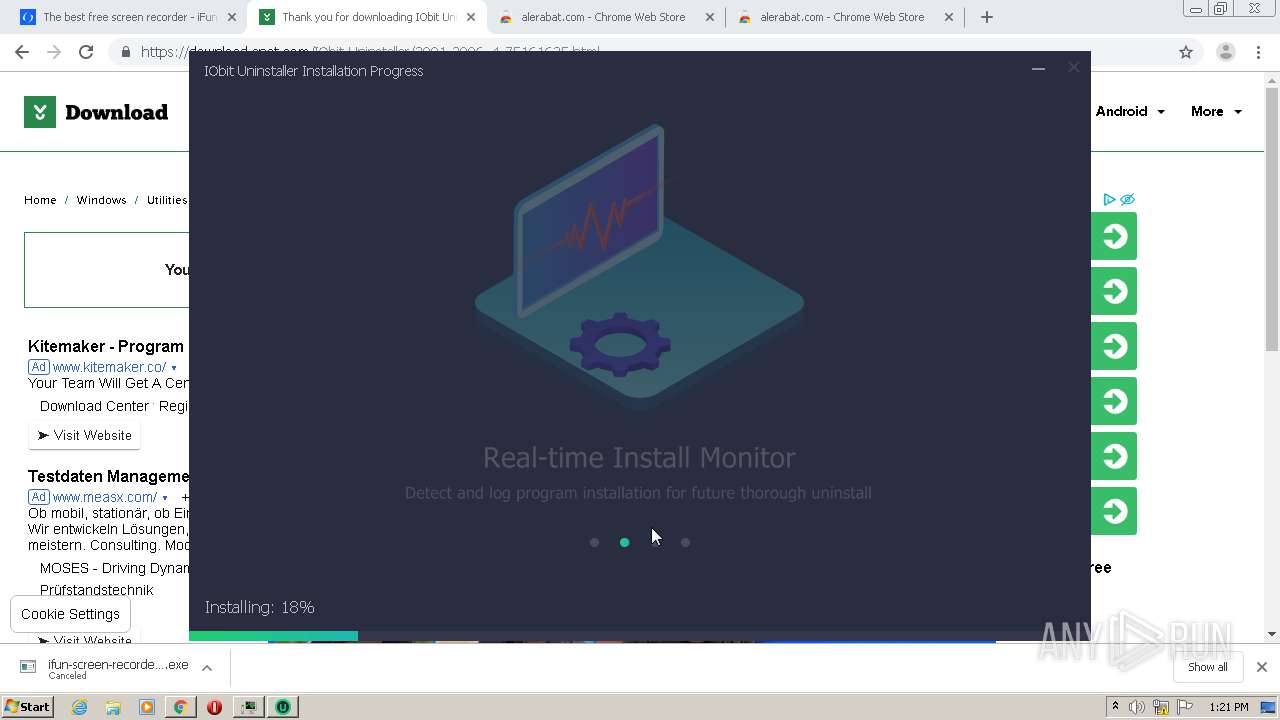The width and height of the screenshot is (1280, 720).
Task: Expand measx ad options arrow
Action: pos(165,498)
